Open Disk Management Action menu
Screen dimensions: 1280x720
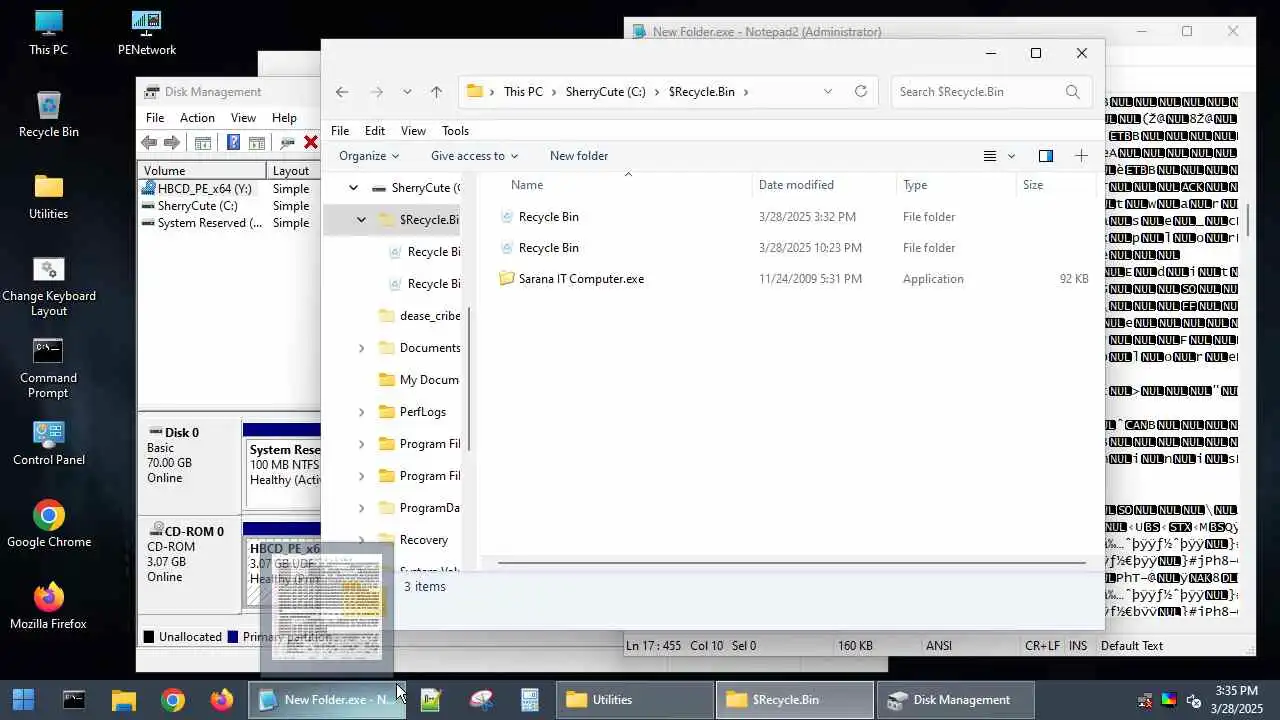[197, 118]
